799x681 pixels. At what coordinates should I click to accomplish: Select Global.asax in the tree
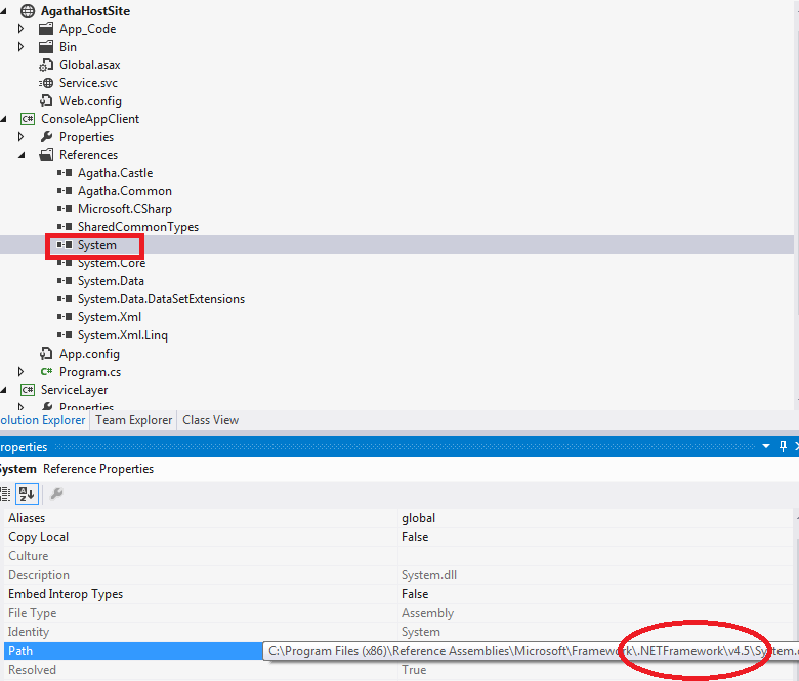pos(90,65)
